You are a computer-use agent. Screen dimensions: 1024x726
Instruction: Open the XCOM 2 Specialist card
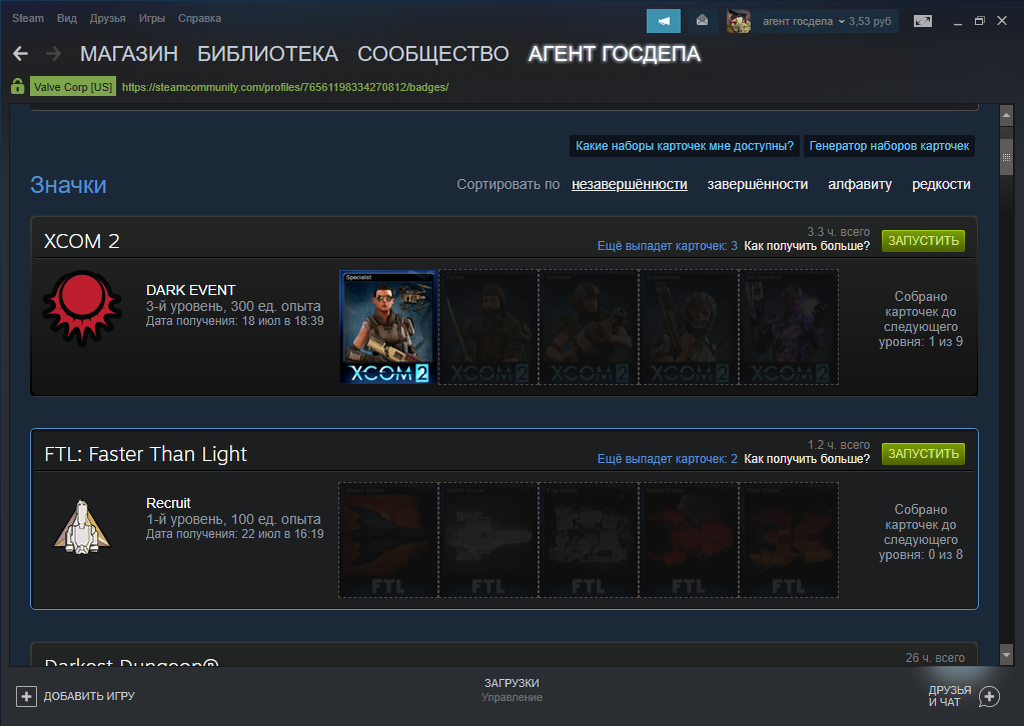[x=388, y=327]
